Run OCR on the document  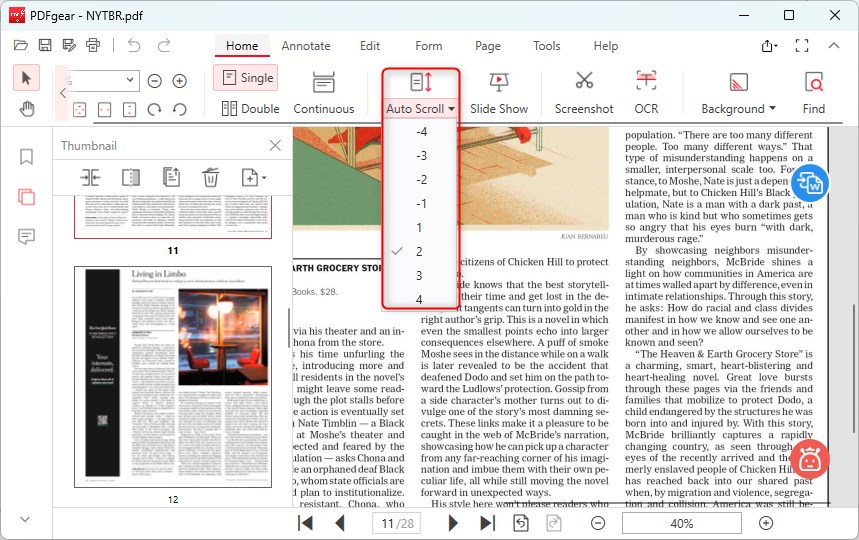pos(646,93)
